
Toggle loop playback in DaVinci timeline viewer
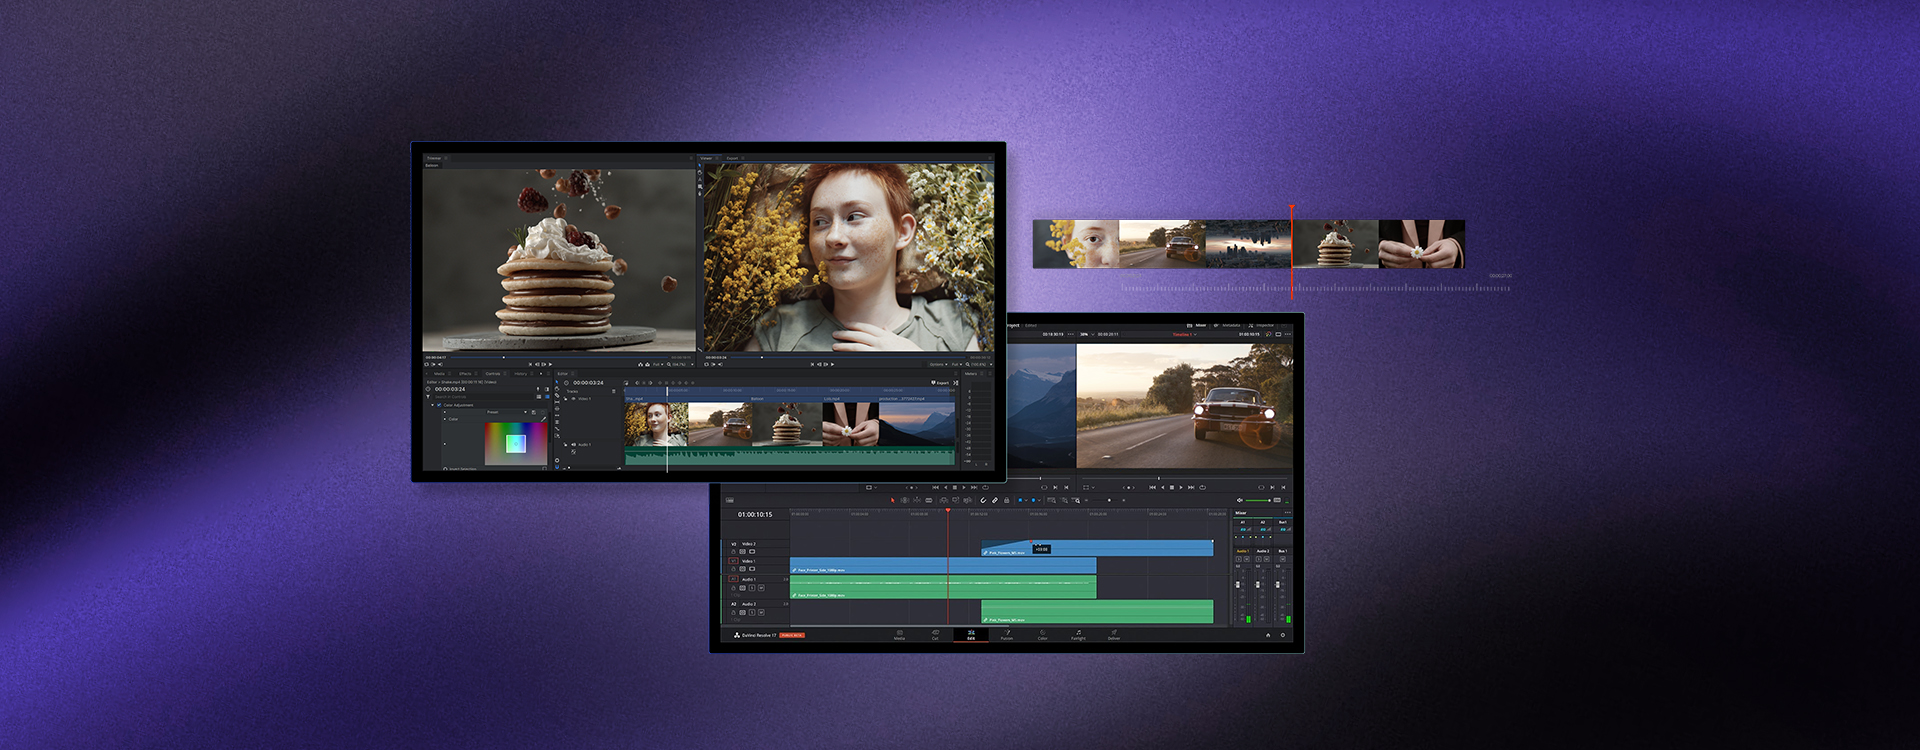(1202, 487)
